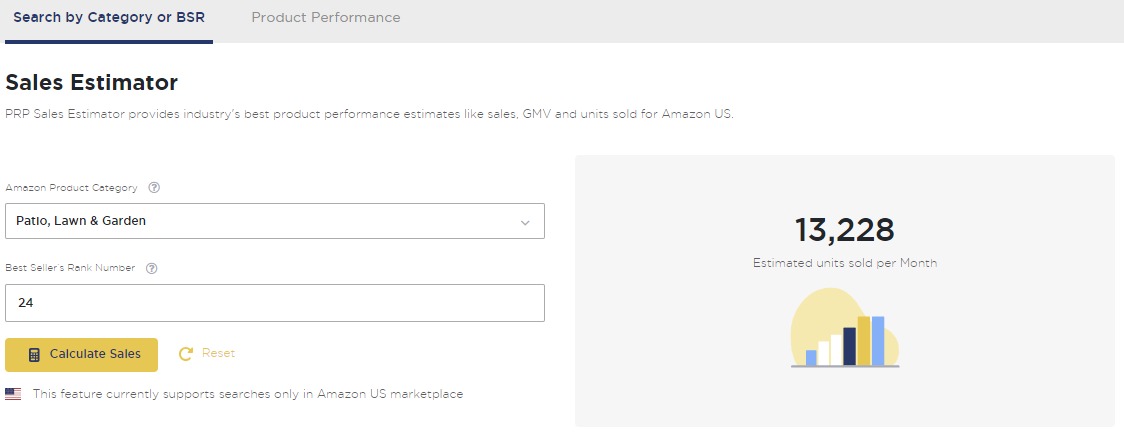Click the Best Seller's Rank Number label
Image resolution: width=1124 pixels, height=433 pixels.
70,268
